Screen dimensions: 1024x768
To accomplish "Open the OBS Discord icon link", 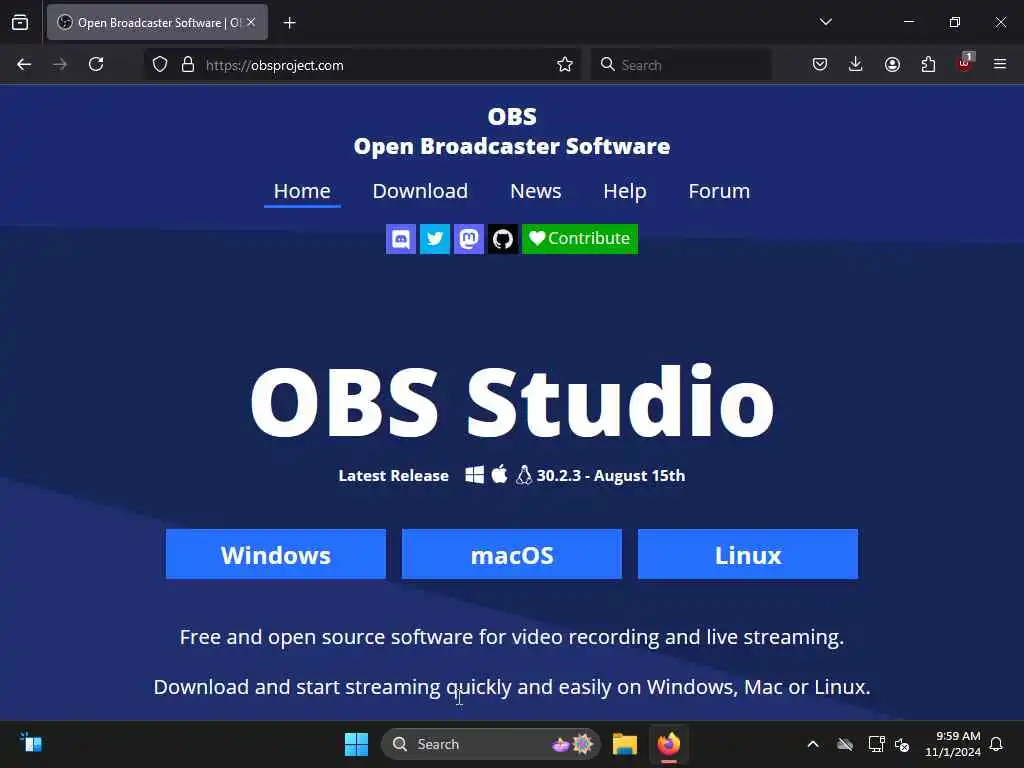I will (x=400, y=239).
